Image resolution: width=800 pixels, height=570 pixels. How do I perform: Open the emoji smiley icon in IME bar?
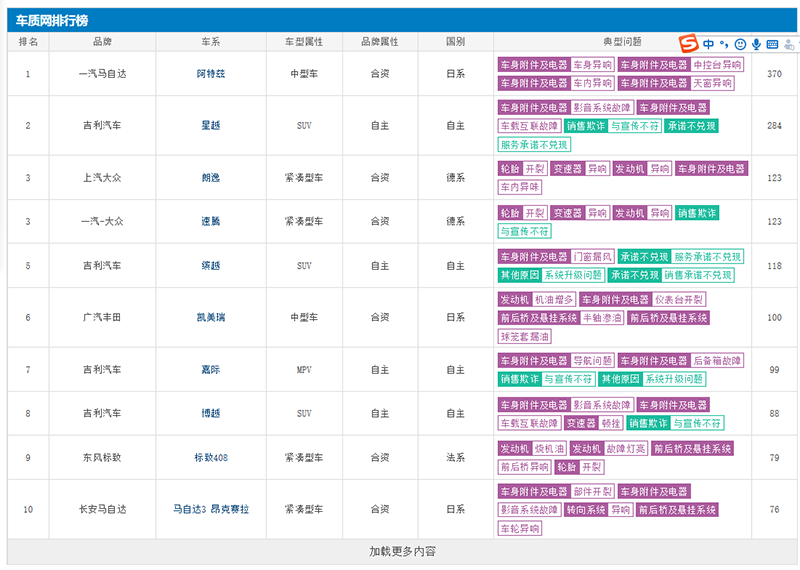(x=740, y=44)
